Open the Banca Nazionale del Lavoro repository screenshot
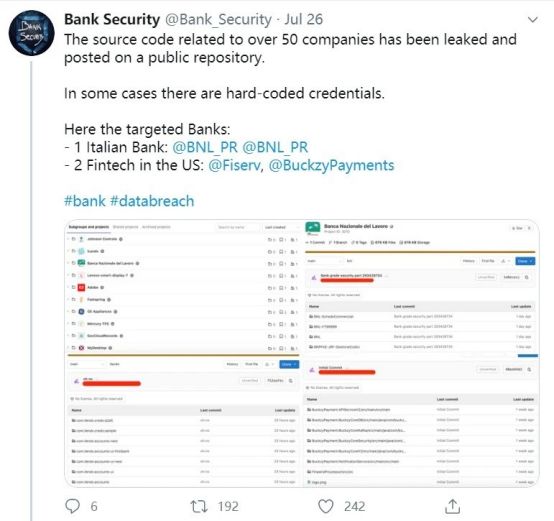Viewport: 554px width, 521px height. (421, 289)
